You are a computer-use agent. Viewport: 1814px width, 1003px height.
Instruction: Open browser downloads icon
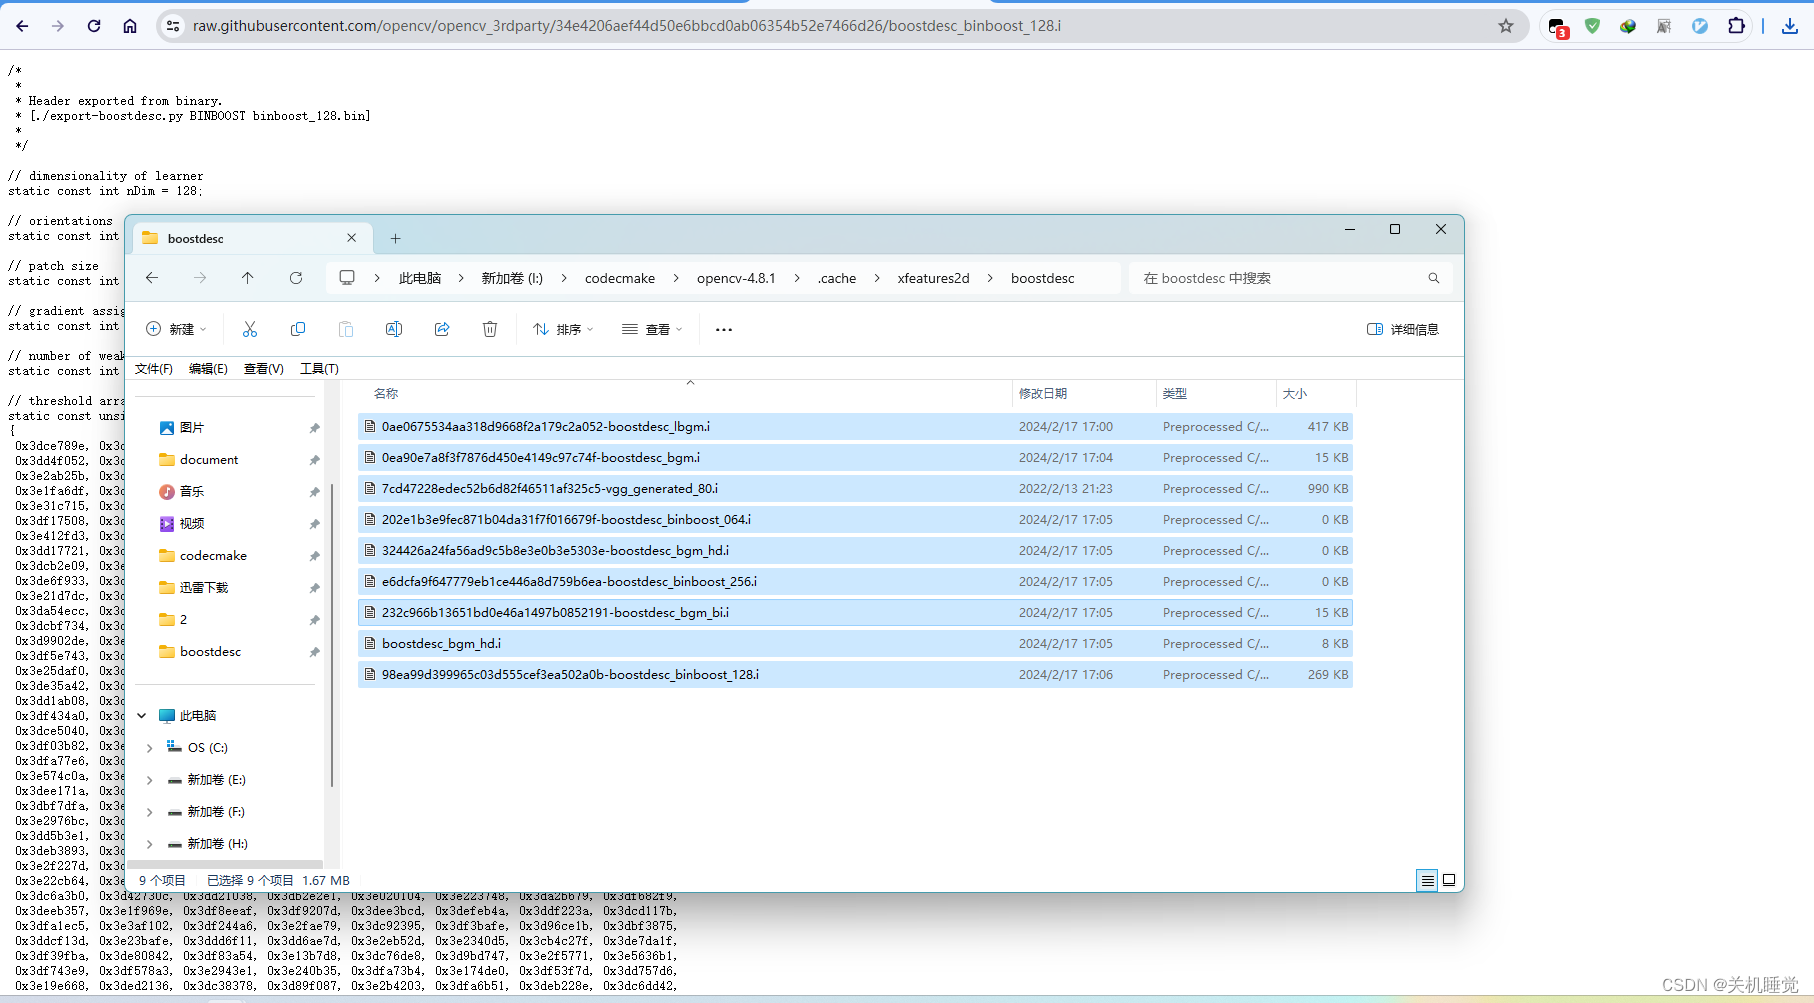pos(1789,26)
